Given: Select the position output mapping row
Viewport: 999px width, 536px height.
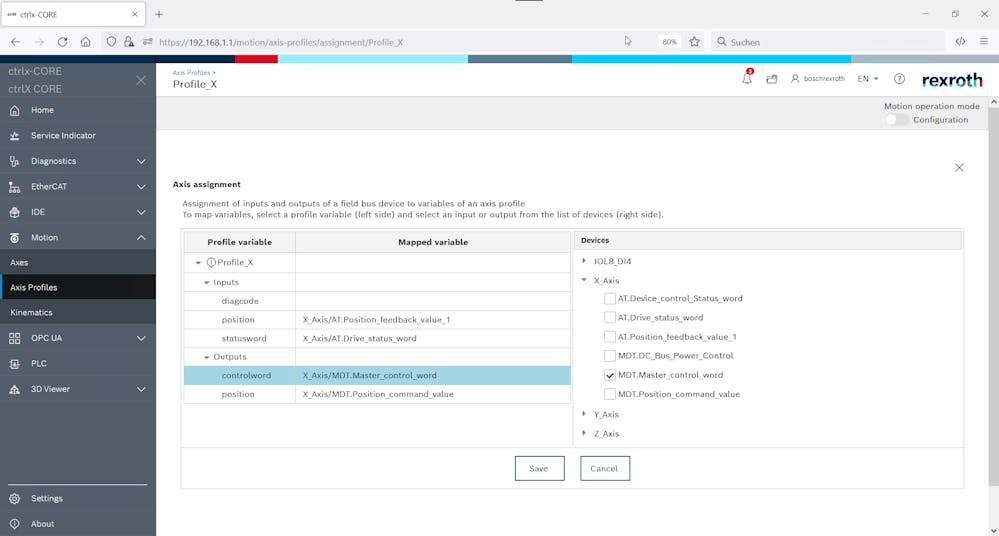Looking at the screenshot, I should click(375, 394).
